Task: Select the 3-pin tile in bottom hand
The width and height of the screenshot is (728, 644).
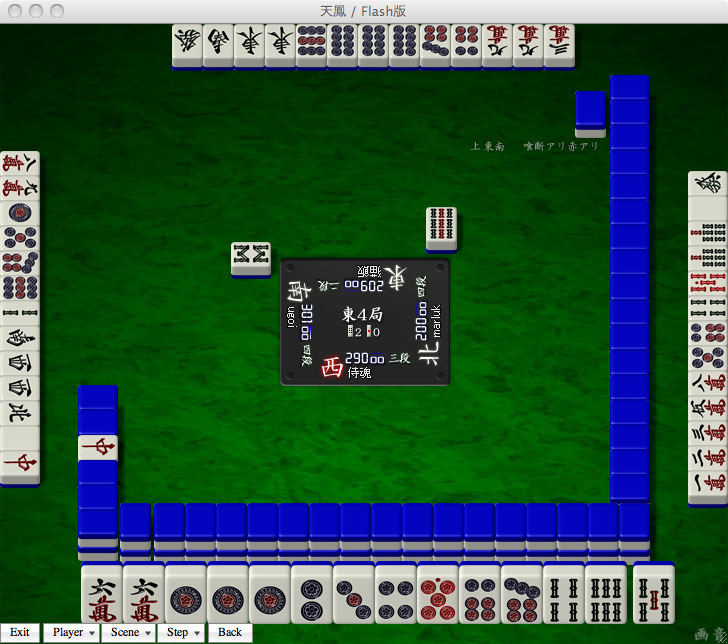Action: pos(353,594)
